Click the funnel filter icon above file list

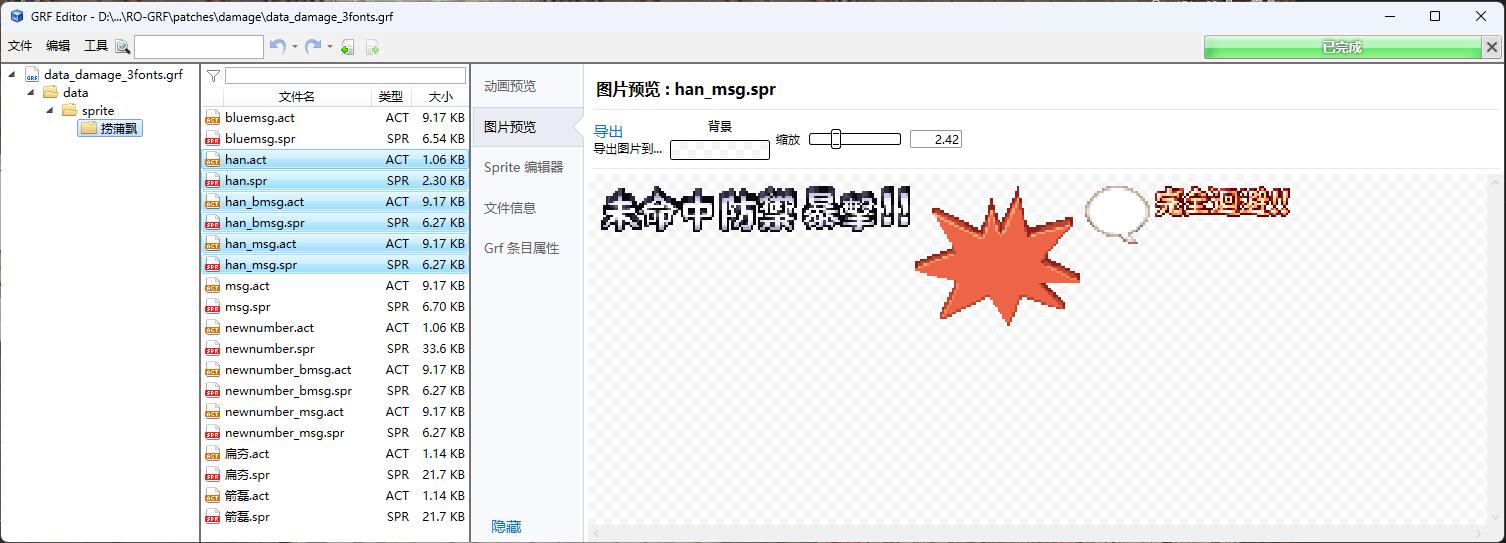[x=213, y=76]
